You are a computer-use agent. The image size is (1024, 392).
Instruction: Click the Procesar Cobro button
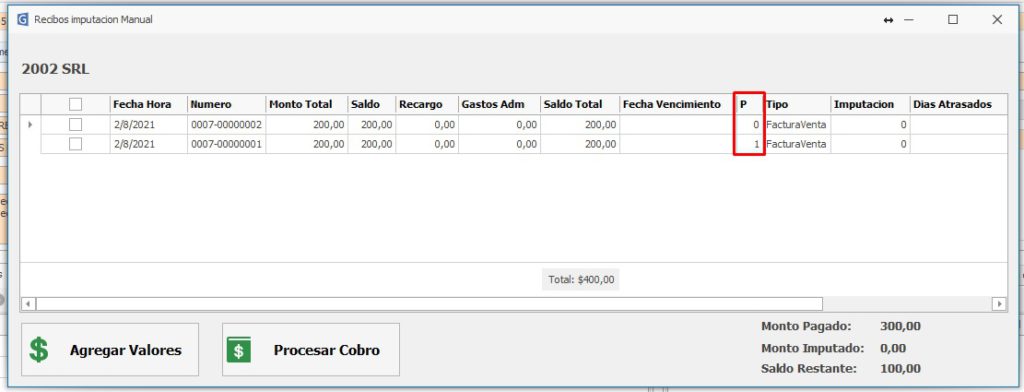[x=311, y=350]
